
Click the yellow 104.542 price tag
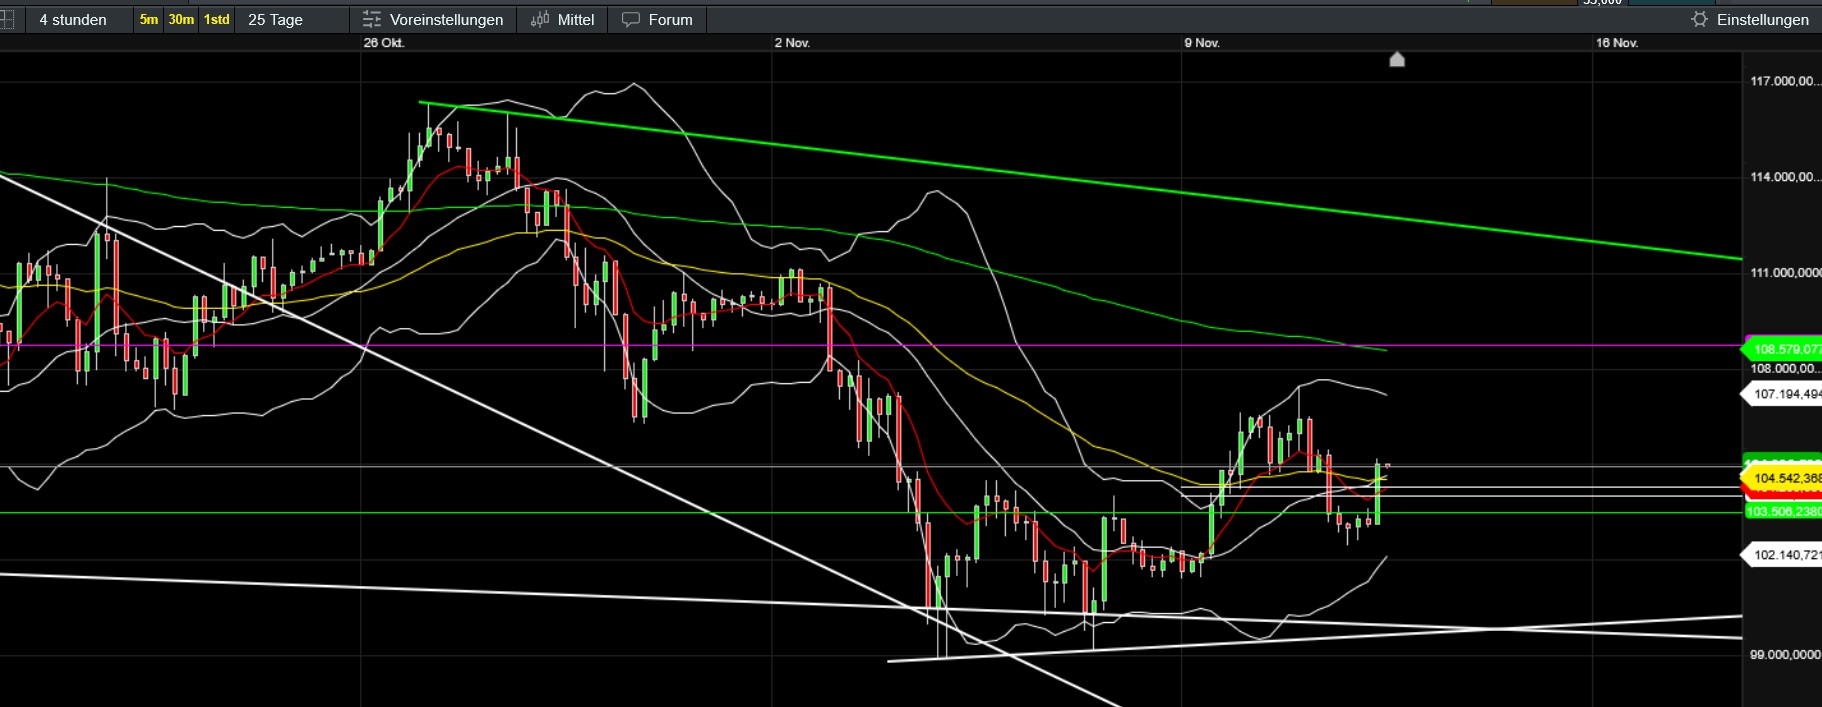click(1785, 478)
